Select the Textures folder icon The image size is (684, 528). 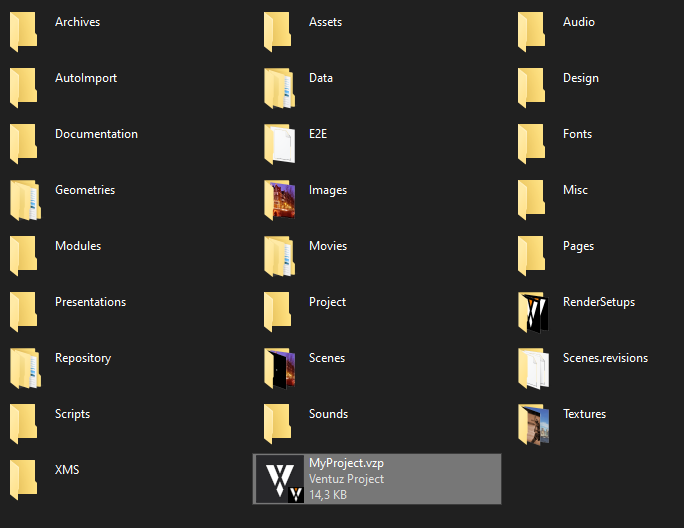pos(532,424)
